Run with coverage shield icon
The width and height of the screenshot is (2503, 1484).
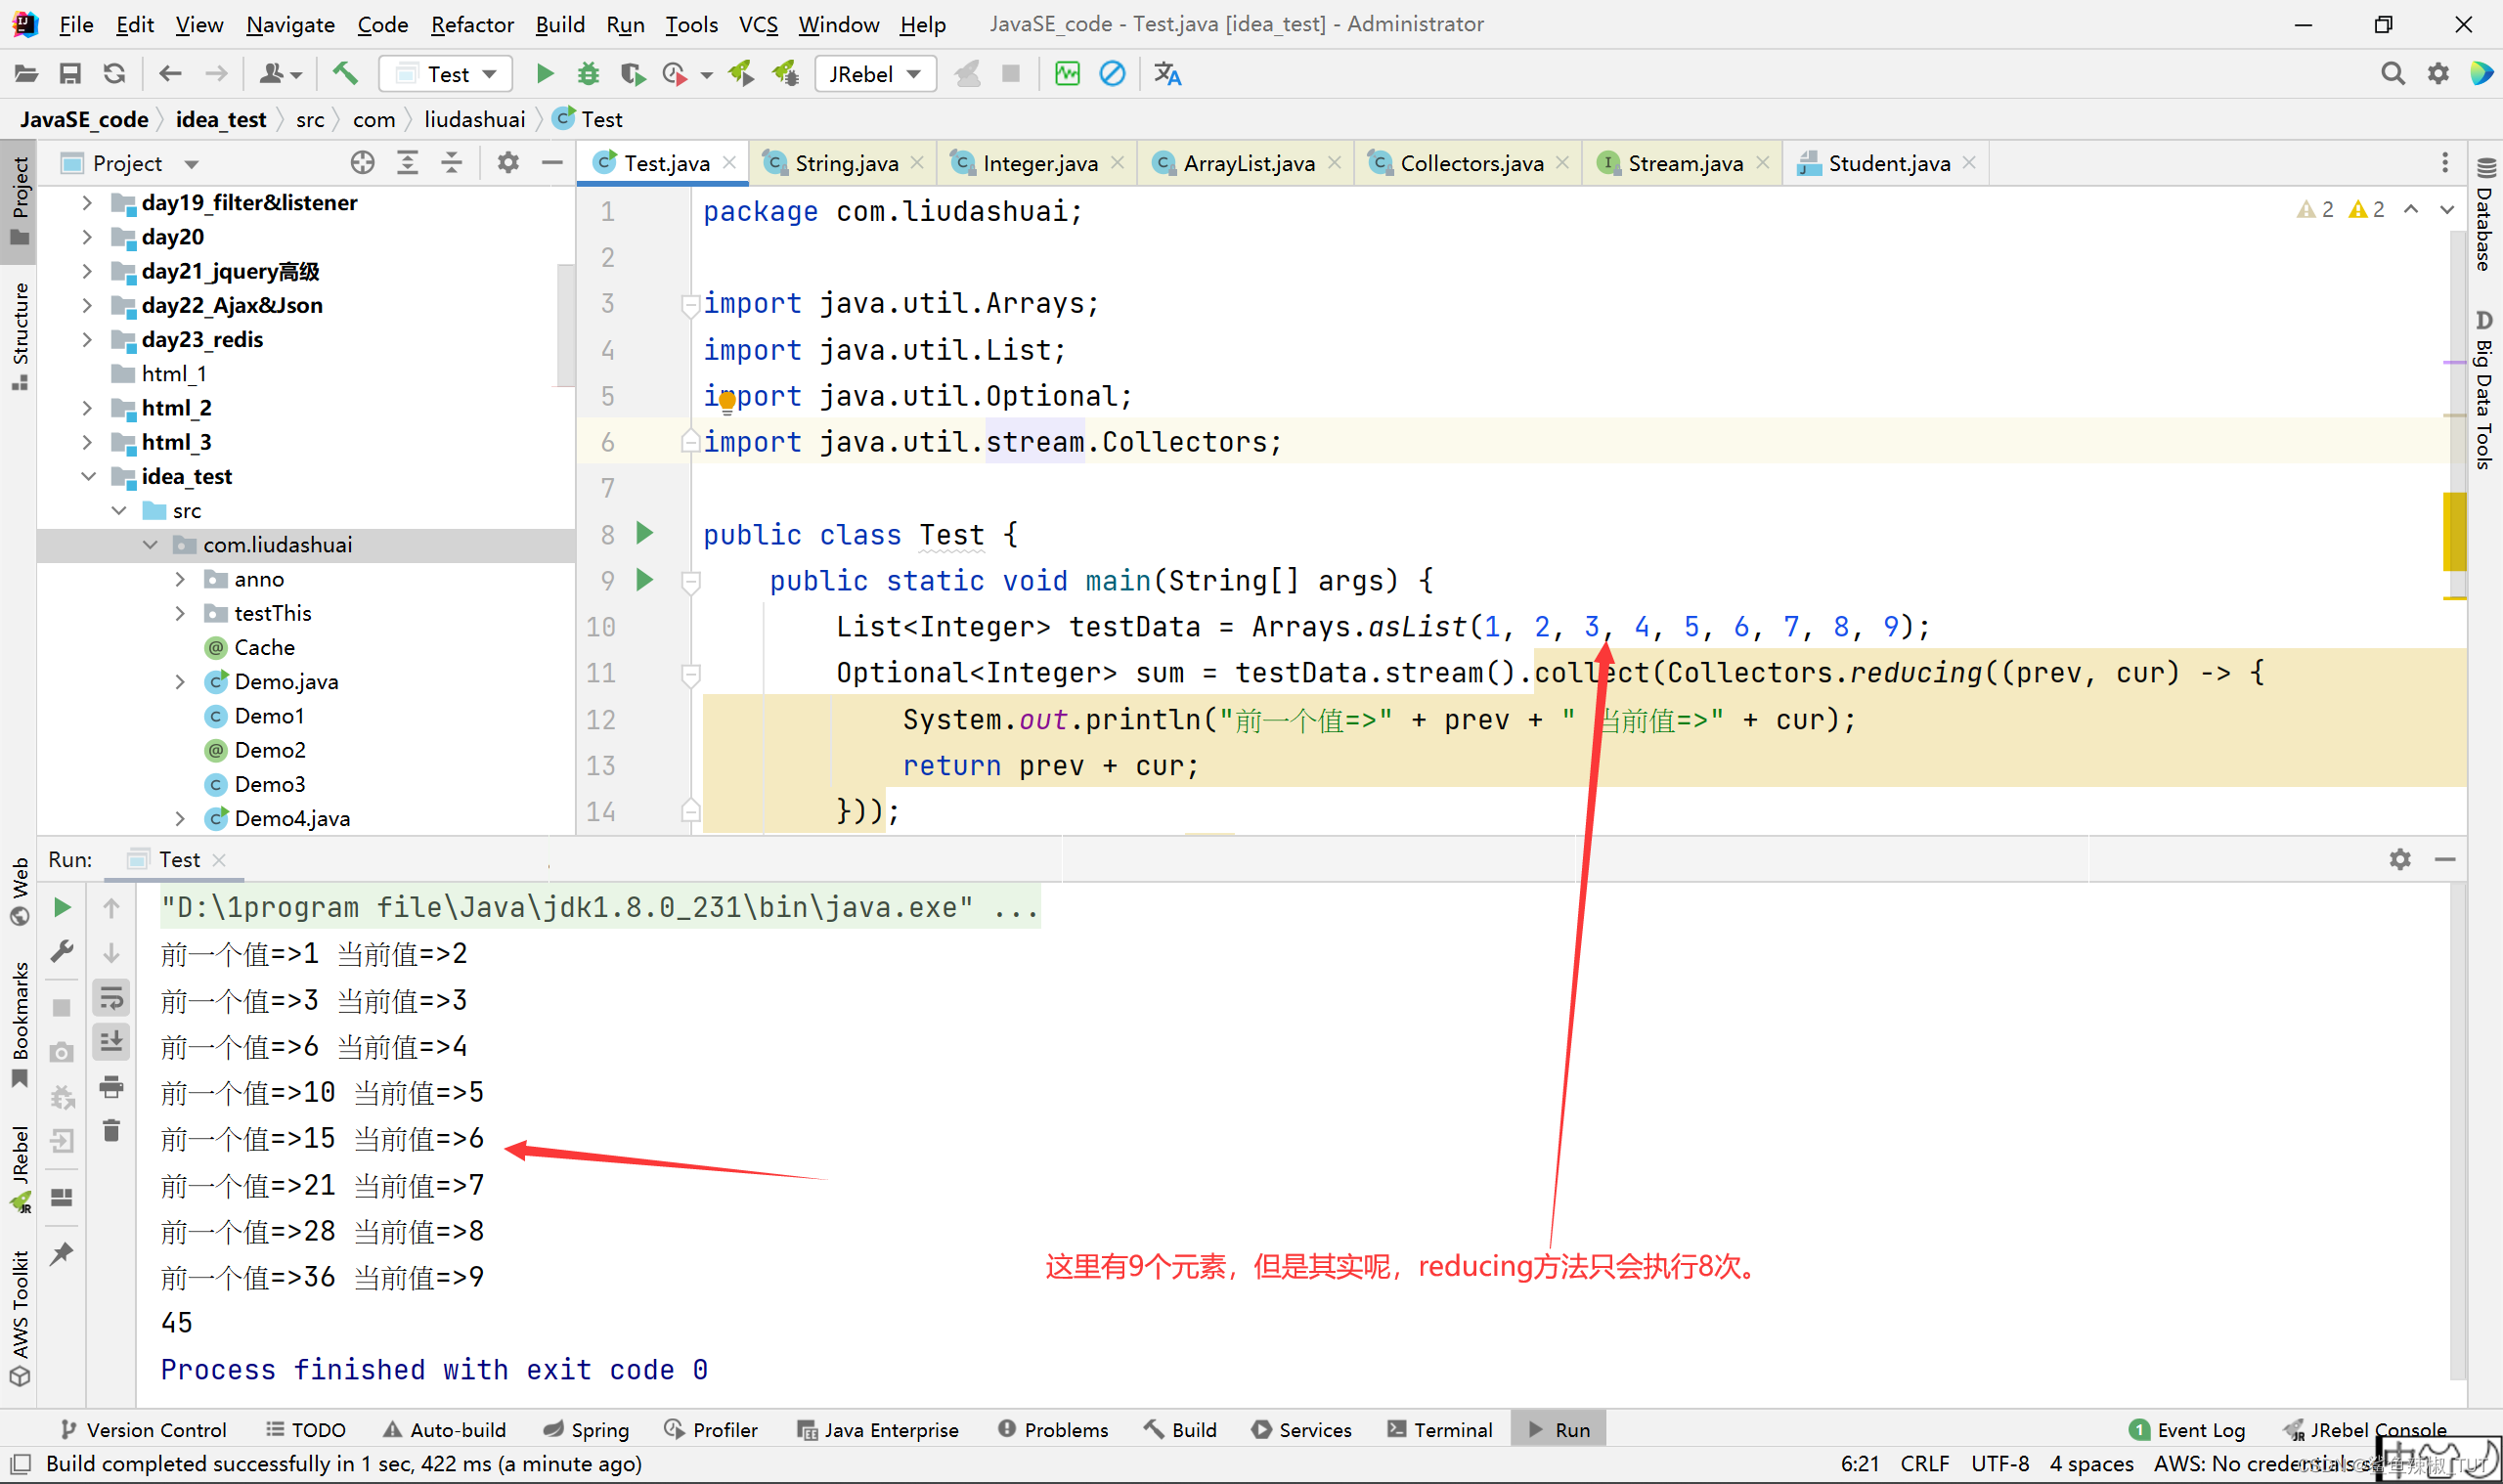pyautogui.click(x=632, y=74)
